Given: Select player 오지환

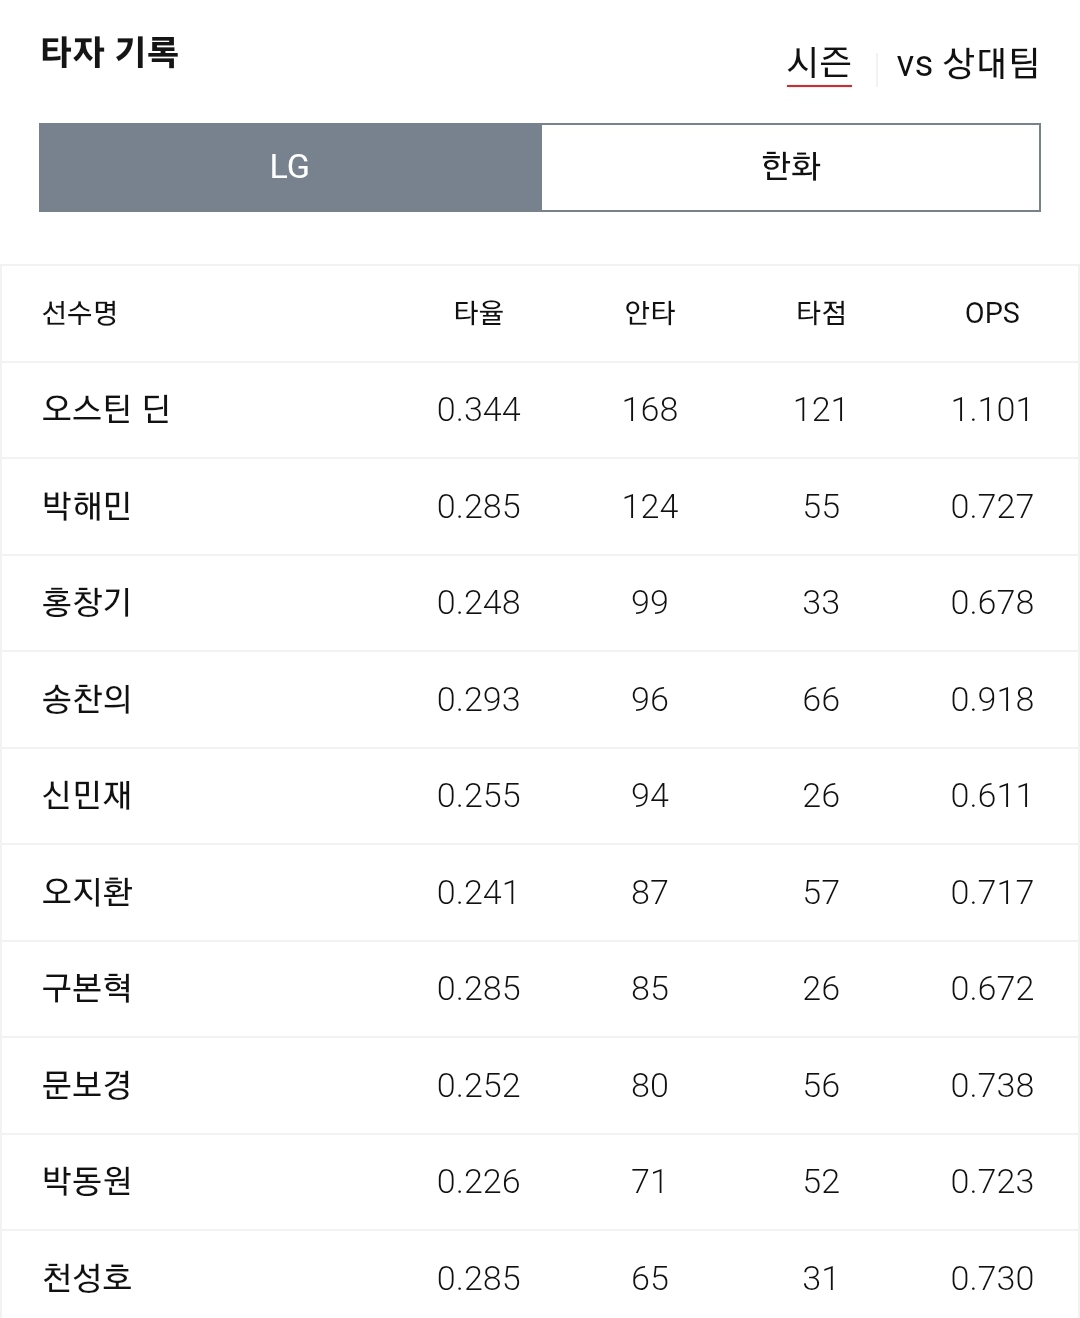Looking at the screenshot, I should click(87, 892).
